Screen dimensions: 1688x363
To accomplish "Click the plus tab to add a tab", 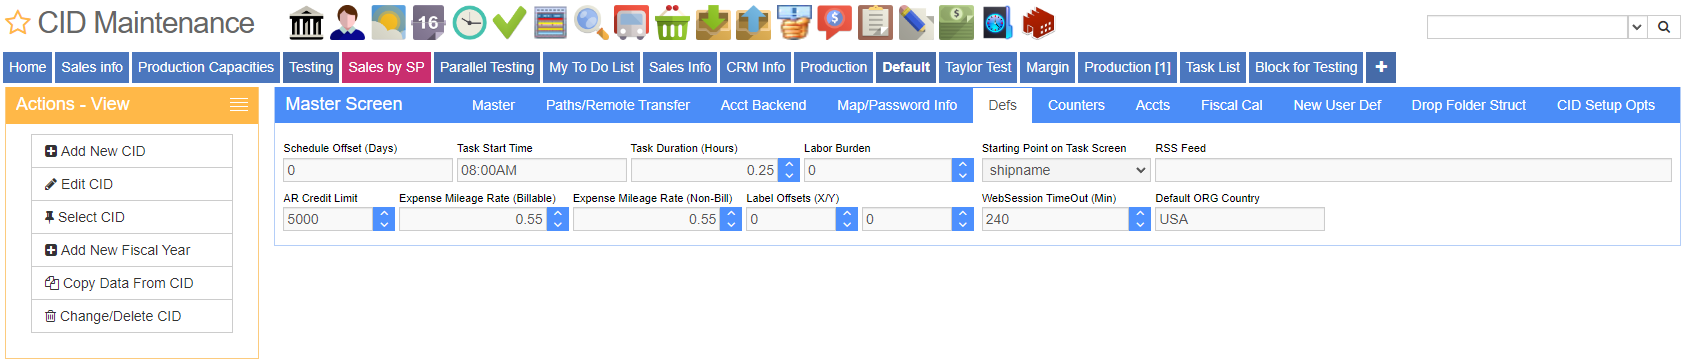I will [1381, 67].
